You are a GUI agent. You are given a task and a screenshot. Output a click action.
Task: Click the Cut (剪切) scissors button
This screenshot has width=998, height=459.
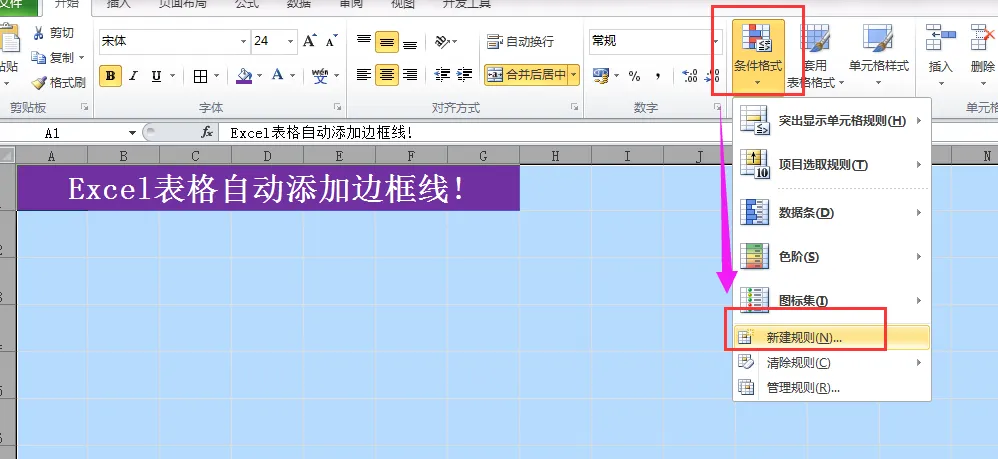[53, 33]
